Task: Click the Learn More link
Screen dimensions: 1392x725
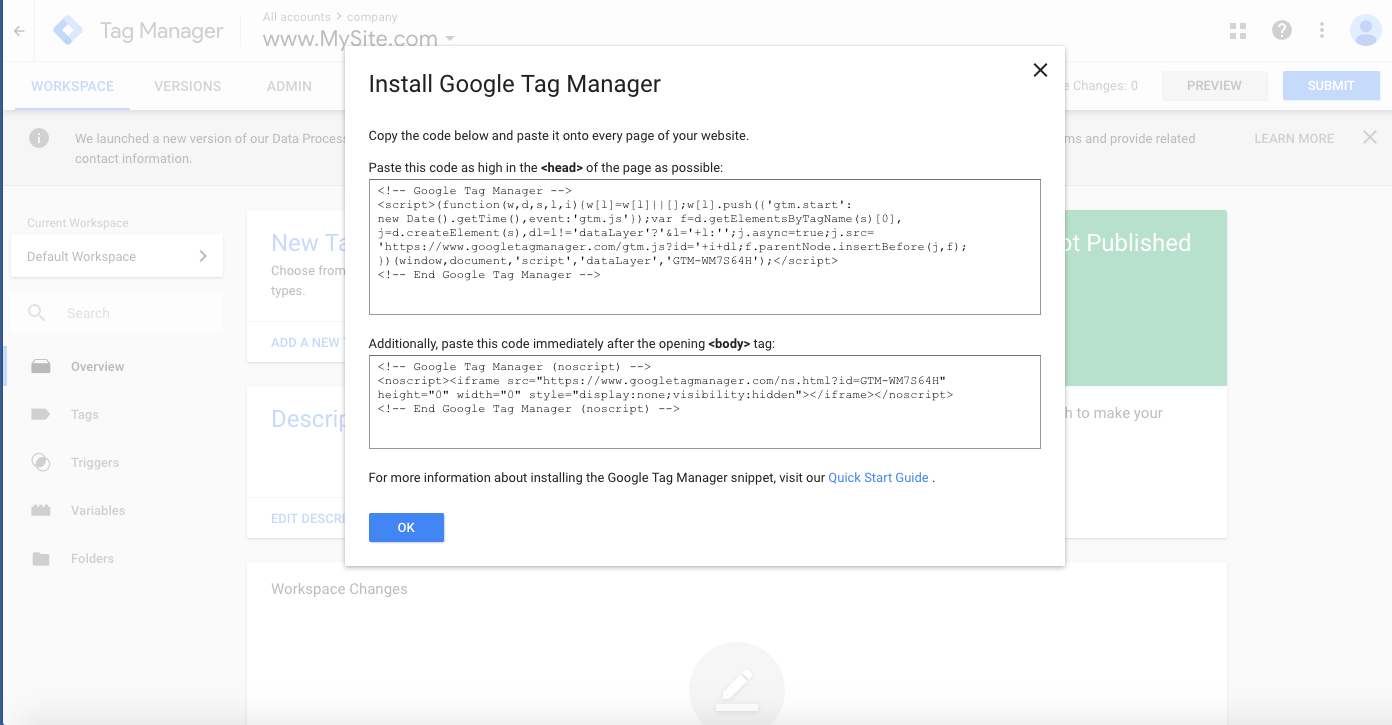Action: click(1294, 139)
